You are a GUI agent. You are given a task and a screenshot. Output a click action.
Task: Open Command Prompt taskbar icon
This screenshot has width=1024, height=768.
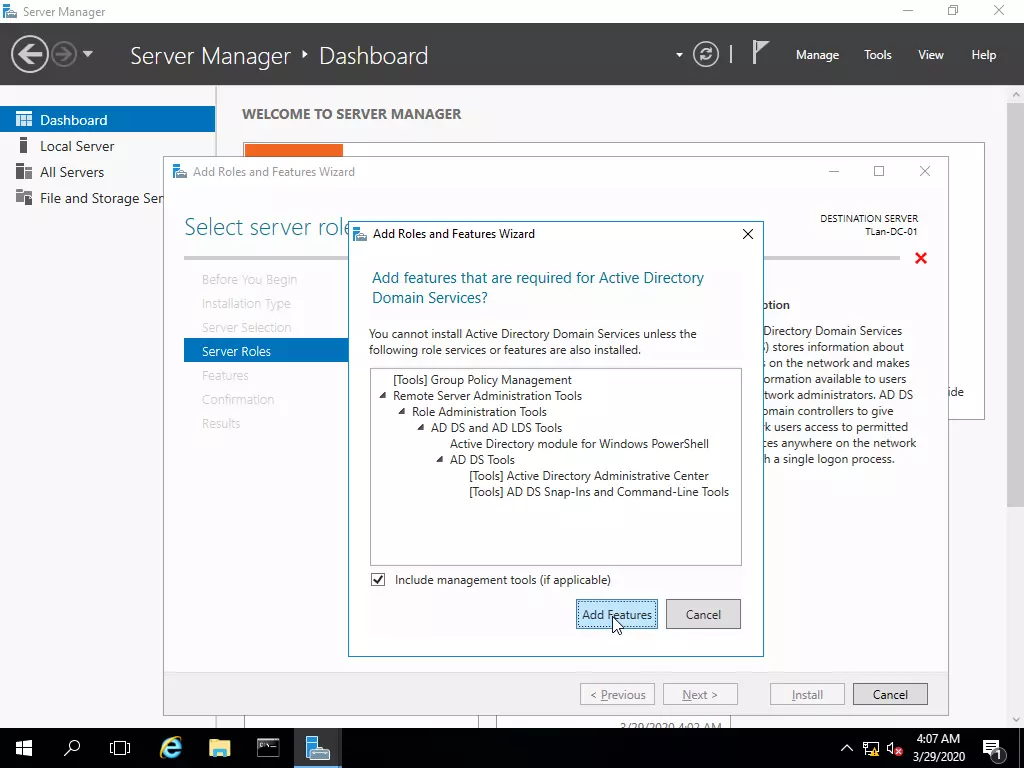click(268, 748)
